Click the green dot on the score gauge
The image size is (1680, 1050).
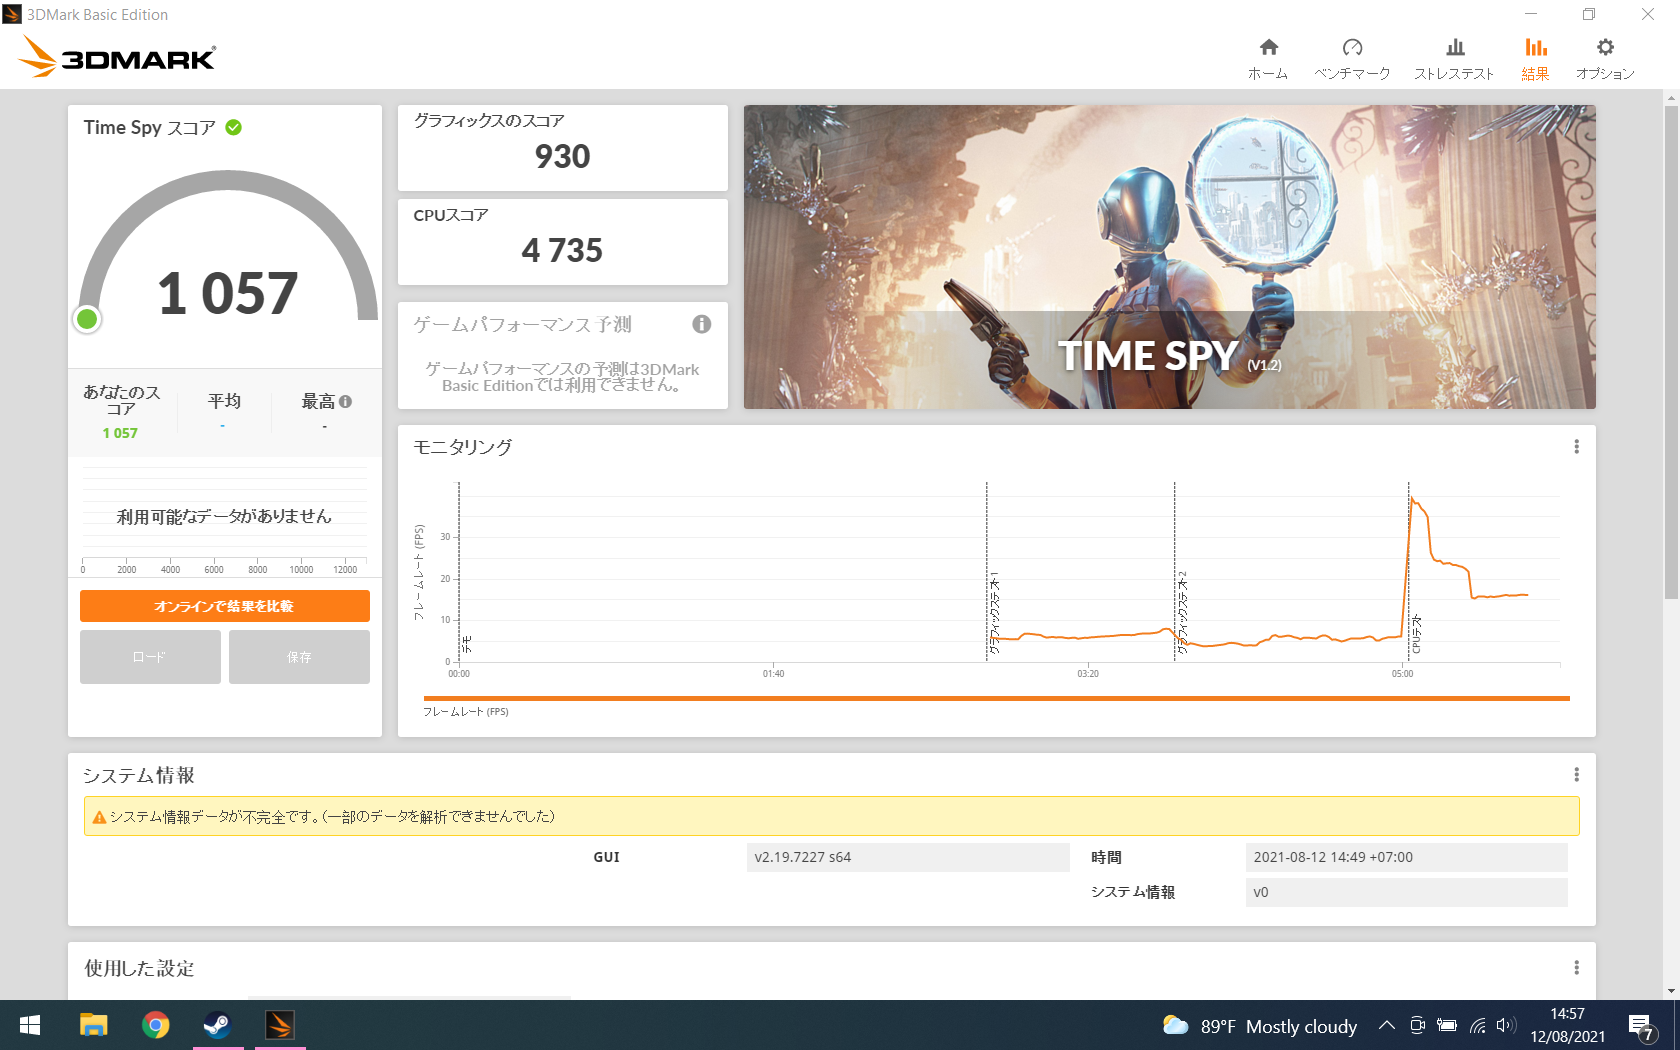[87, 319]
